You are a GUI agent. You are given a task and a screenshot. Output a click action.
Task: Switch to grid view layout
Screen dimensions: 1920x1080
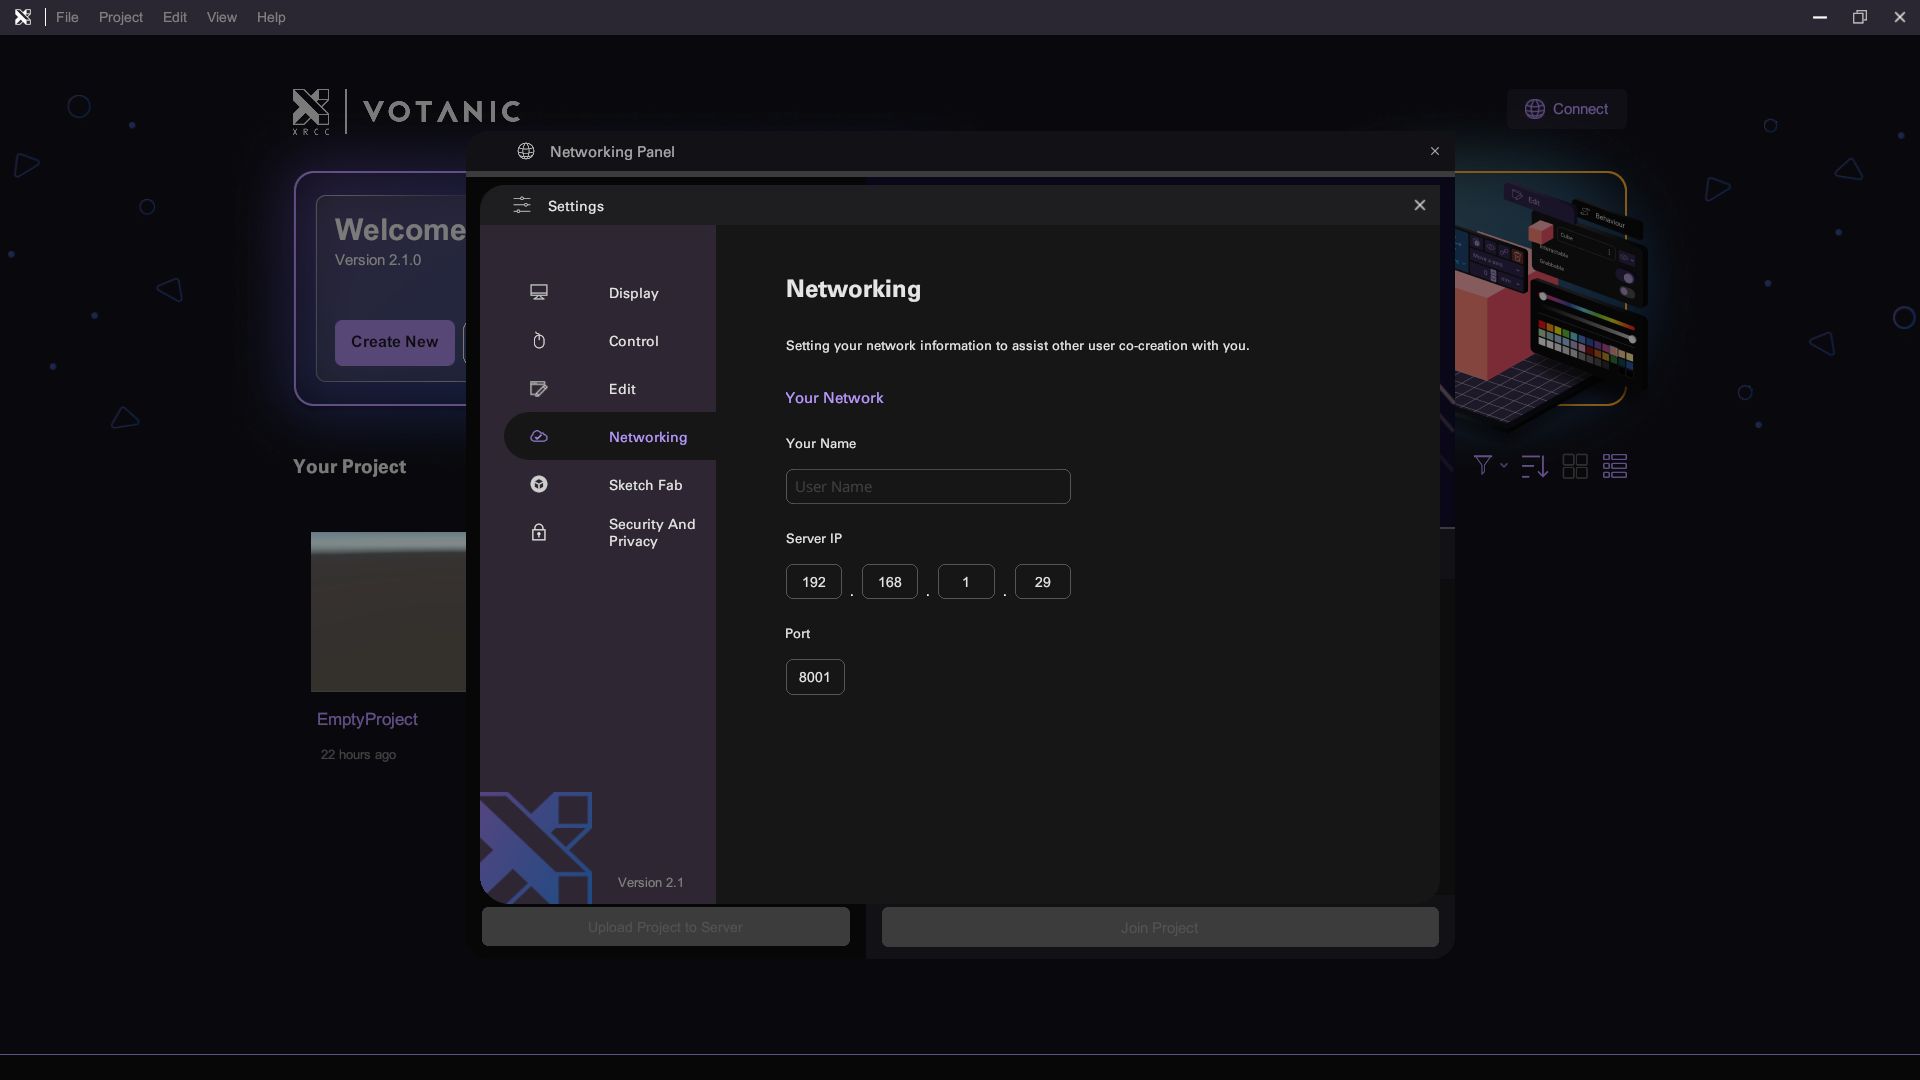coord(1575,466)
